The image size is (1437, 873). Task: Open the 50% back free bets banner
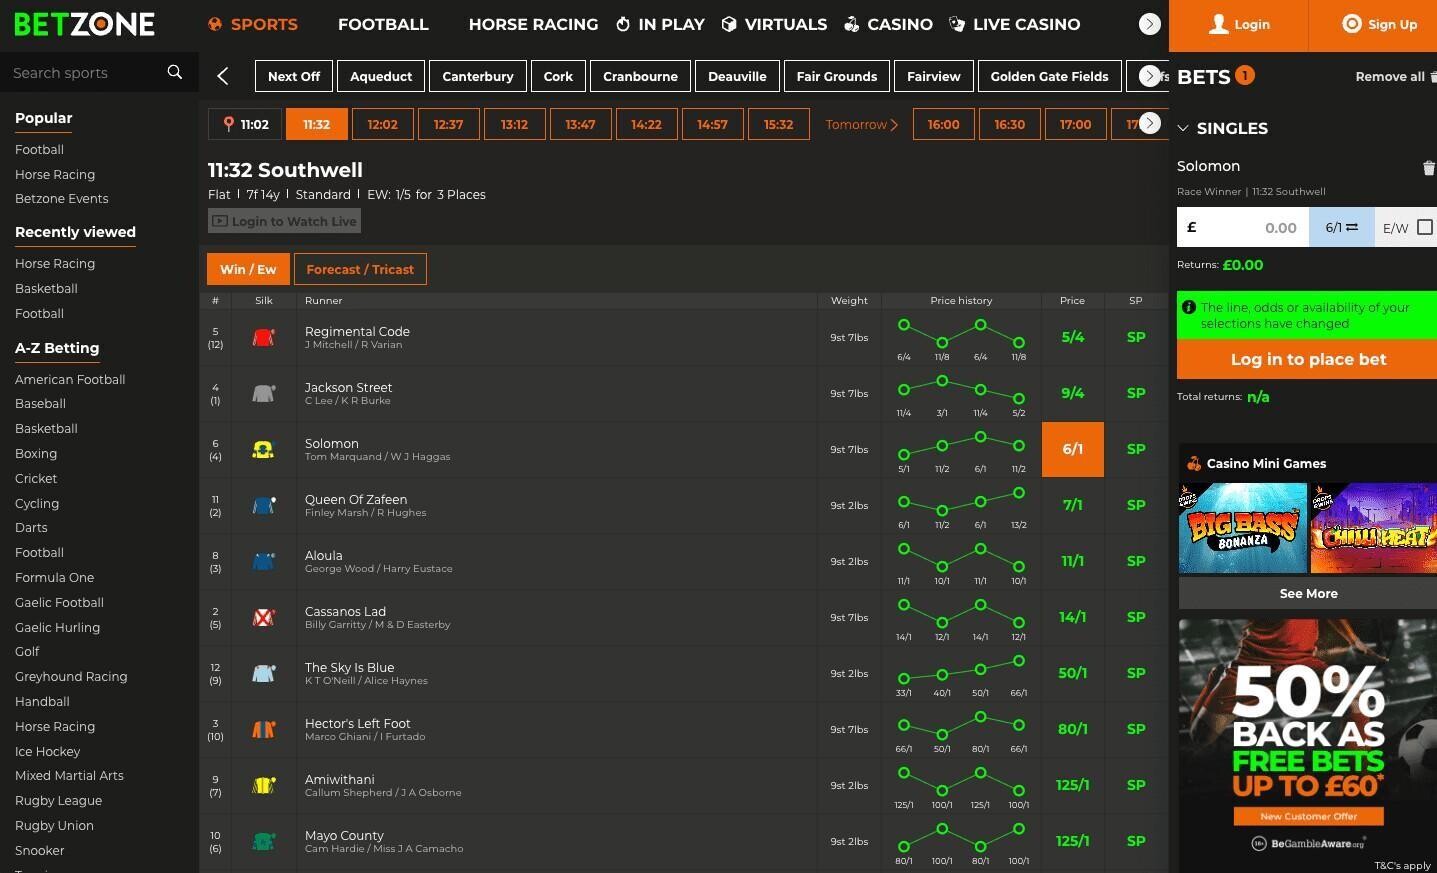(1308, 744)
